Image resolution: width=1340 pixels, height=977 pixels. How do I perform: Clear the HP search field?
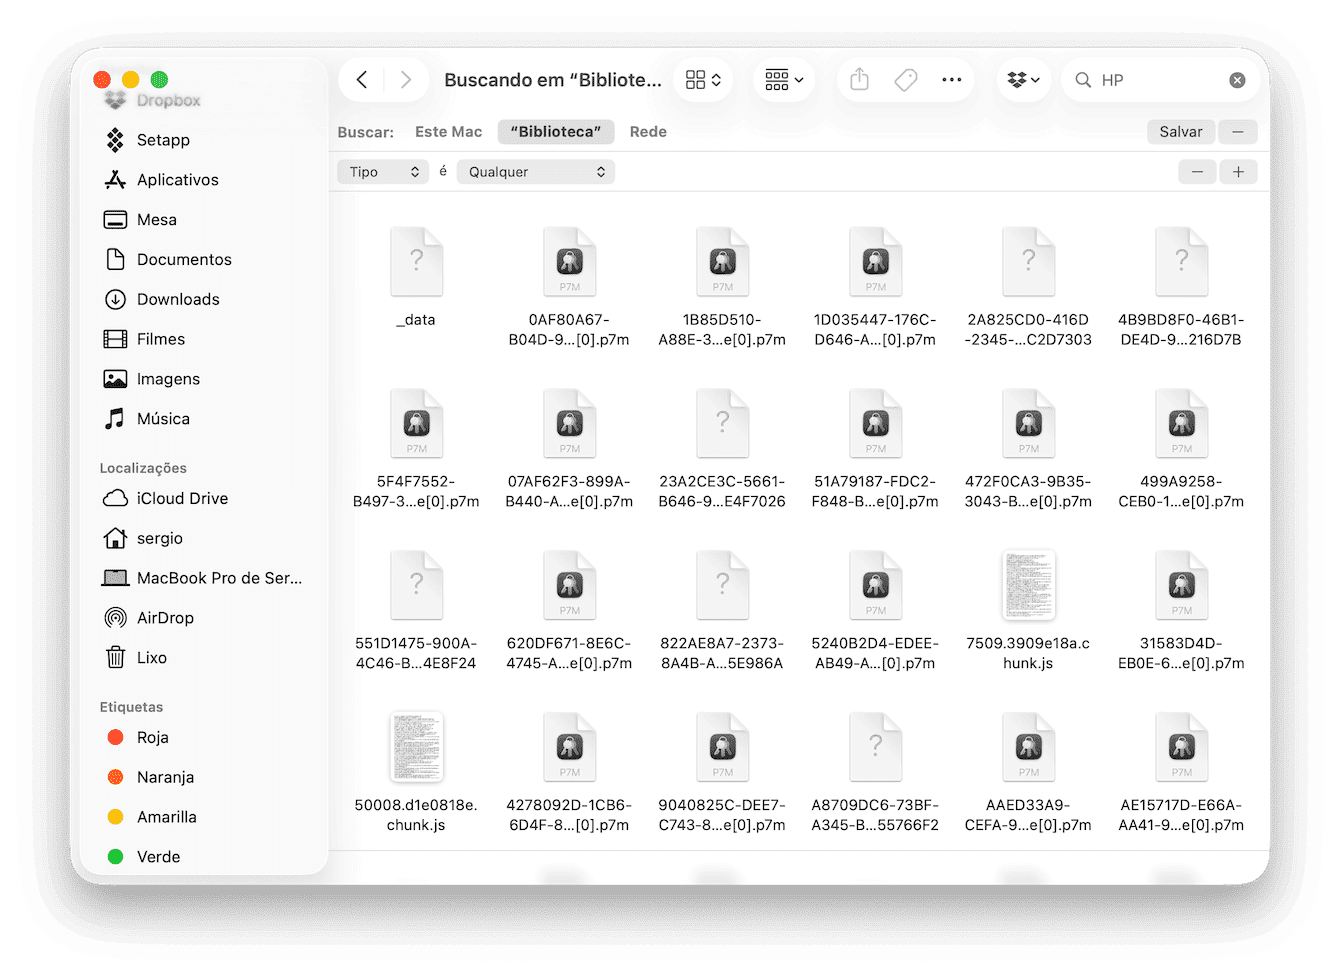coord(1237,80)
